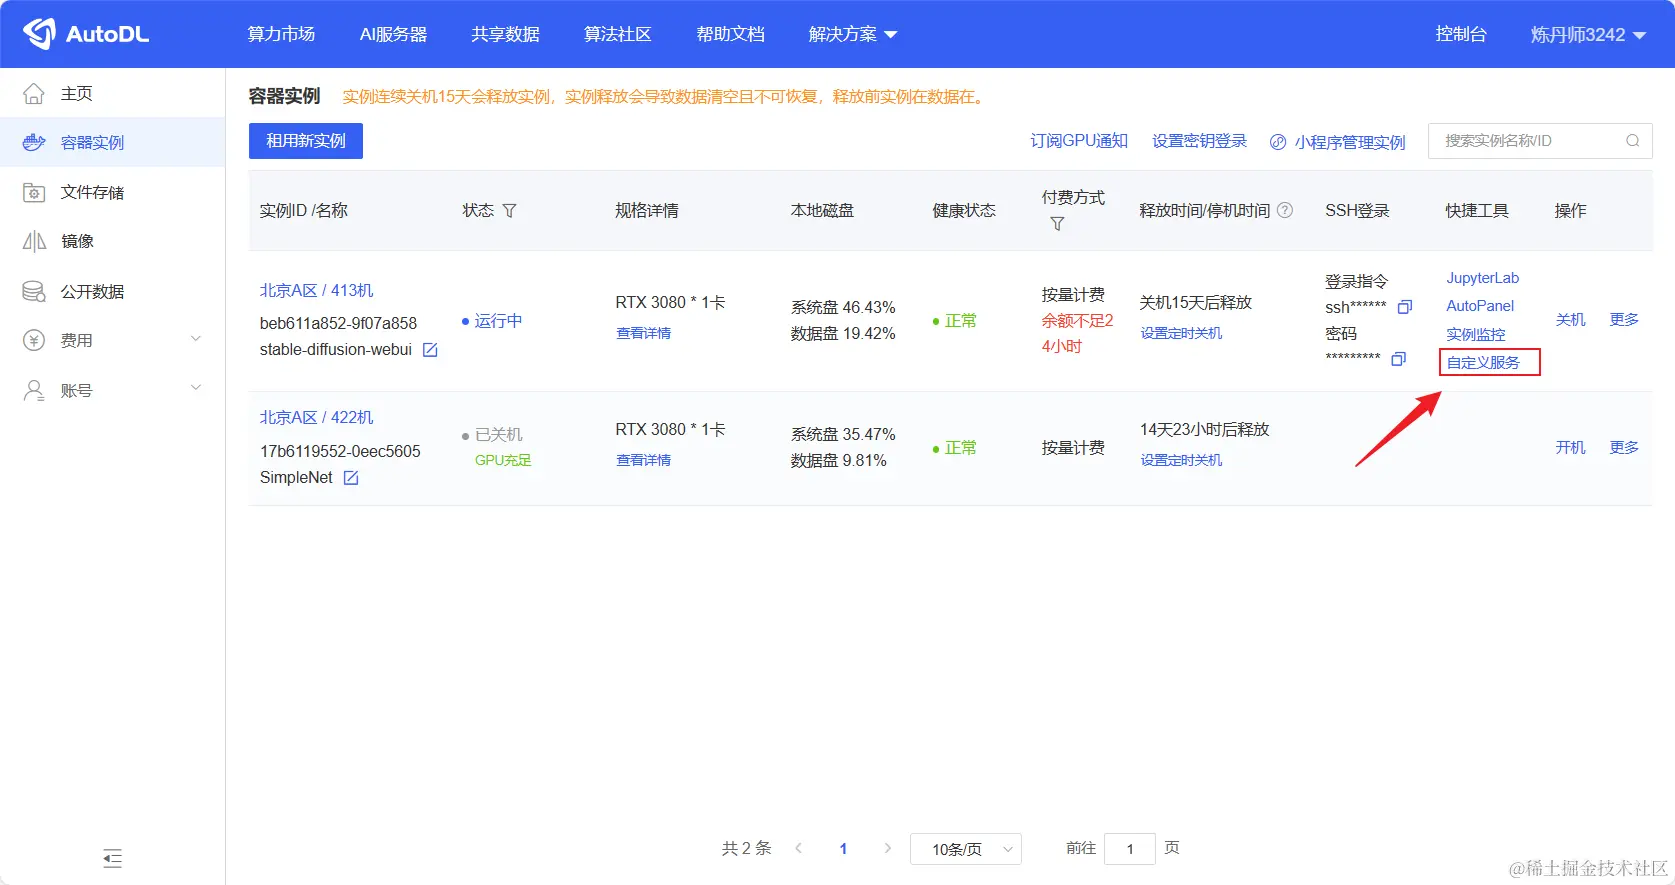Screen dimensions: 1675x885
Task: Click the filter icon under 付费方式
Action: [x=1057, y=224]
